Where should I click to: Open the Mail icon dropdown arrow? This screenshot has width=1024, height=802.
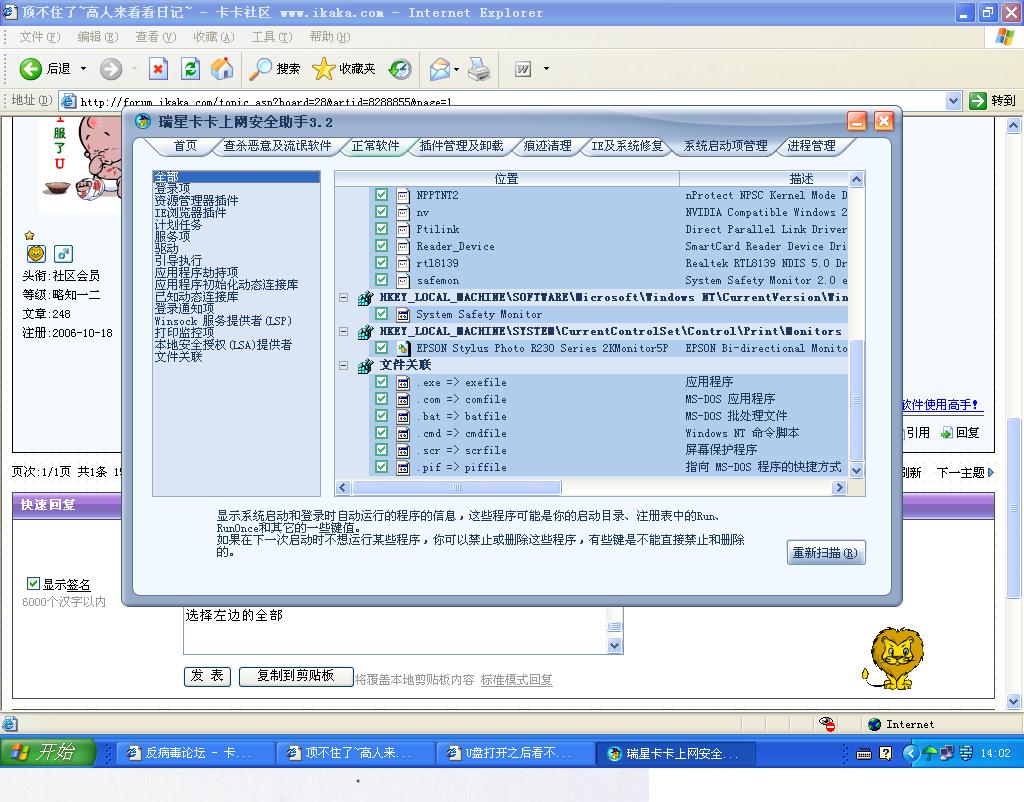pyautogui.click(x=456, y=69)
